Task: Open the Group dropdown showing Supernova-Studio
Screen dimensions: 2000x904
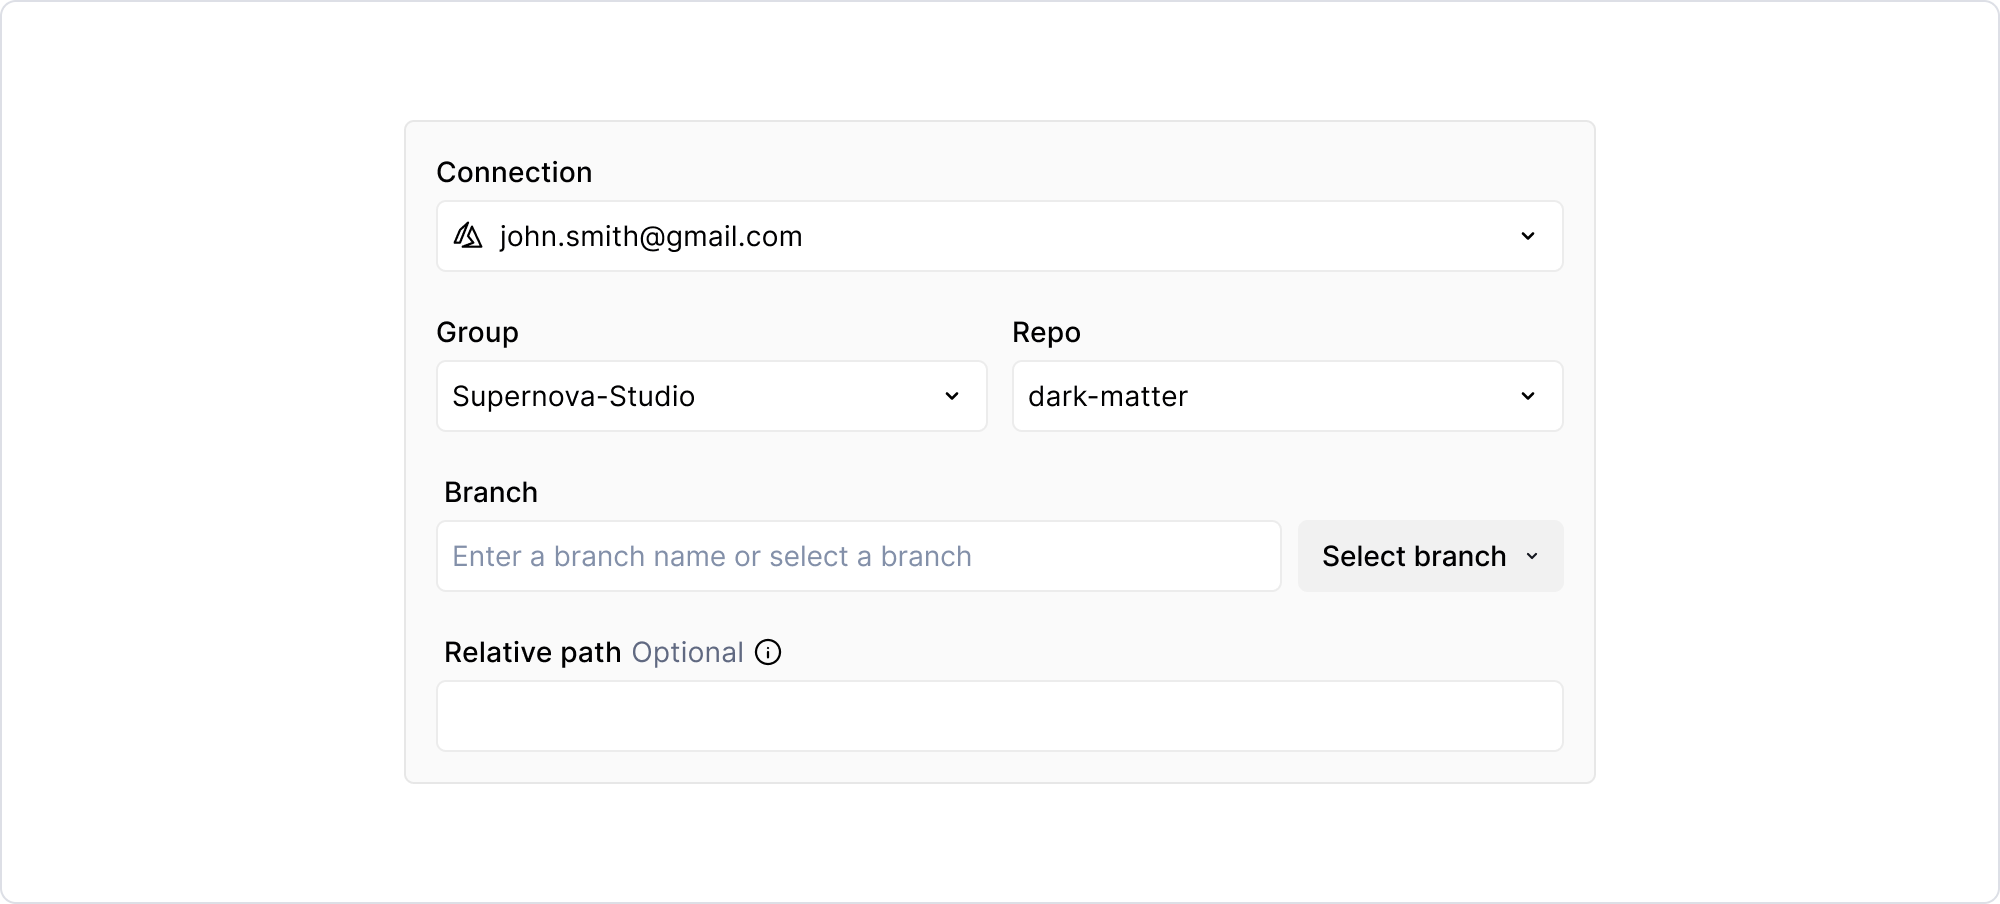Action: (x=710, y=396)
